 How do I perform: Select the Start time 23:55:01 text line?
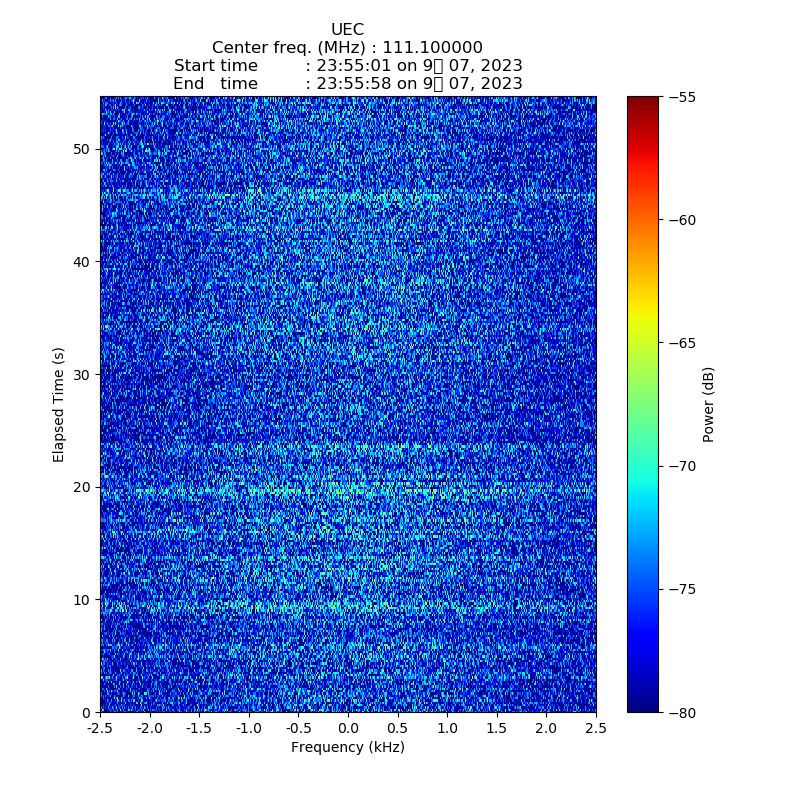coord(347,66)
